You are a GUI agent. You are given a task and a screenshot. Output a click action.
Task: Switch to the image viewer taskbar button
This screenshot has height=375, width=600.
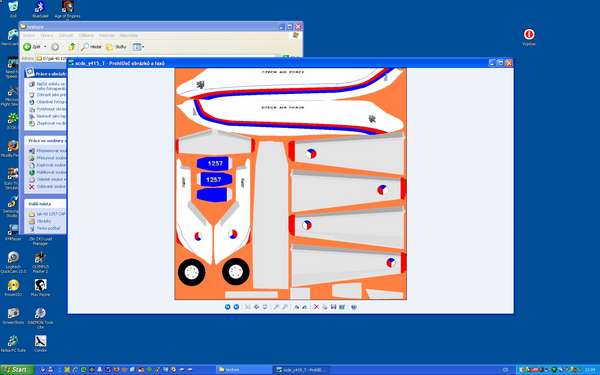pos(302,370)
